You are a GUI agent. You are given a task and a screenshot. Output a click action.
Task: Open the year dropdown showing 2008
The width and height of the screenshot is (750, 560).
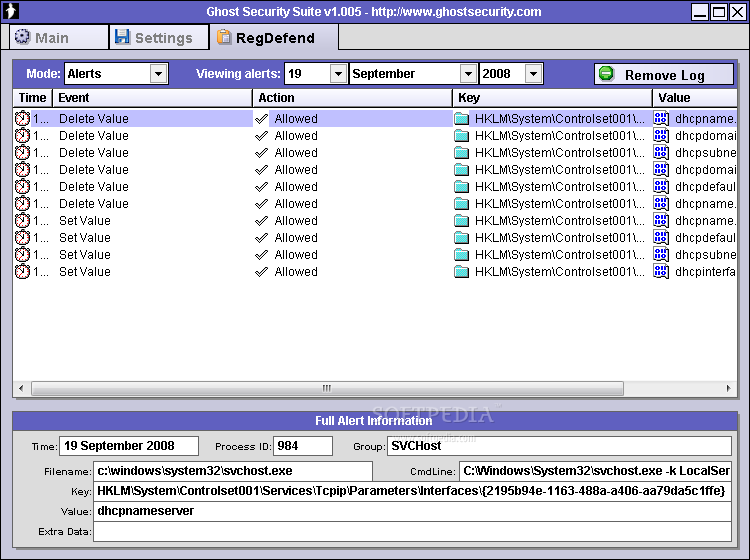[x=511, y=74]
